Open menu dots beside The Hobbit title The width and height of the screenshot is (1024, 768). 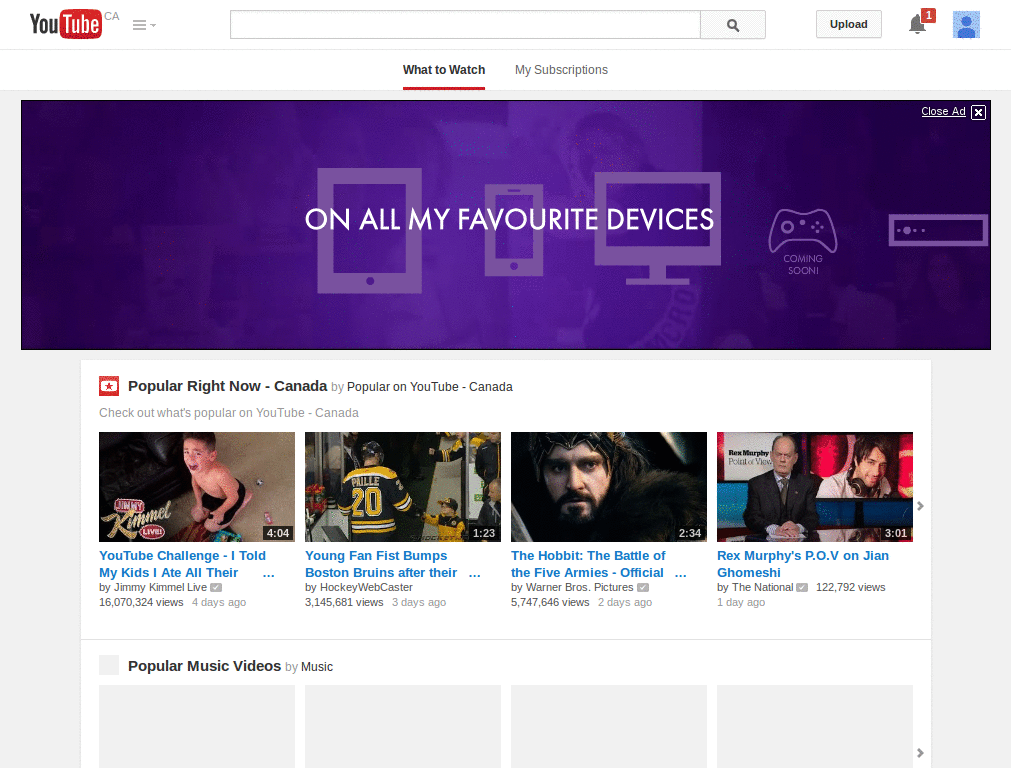point(680,575)
